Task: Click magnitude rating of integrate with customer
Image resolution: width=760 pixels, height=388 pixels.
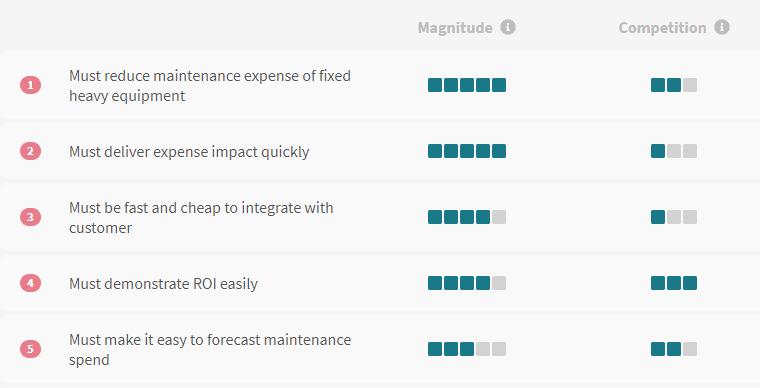Action: click(x=467, y=217)
